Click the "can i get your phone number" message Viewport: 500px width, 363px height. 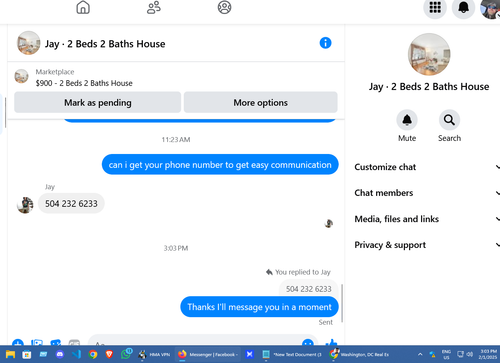220,165
